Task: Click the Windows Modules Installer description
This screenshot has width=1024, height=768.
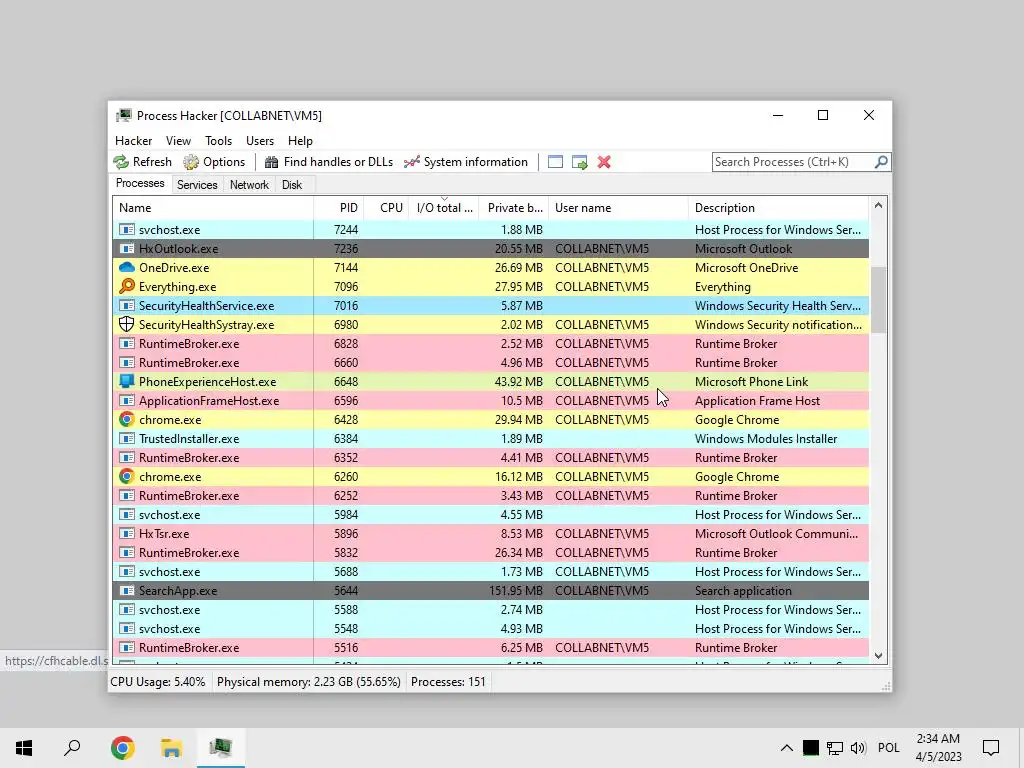Action: pos(765,439)
